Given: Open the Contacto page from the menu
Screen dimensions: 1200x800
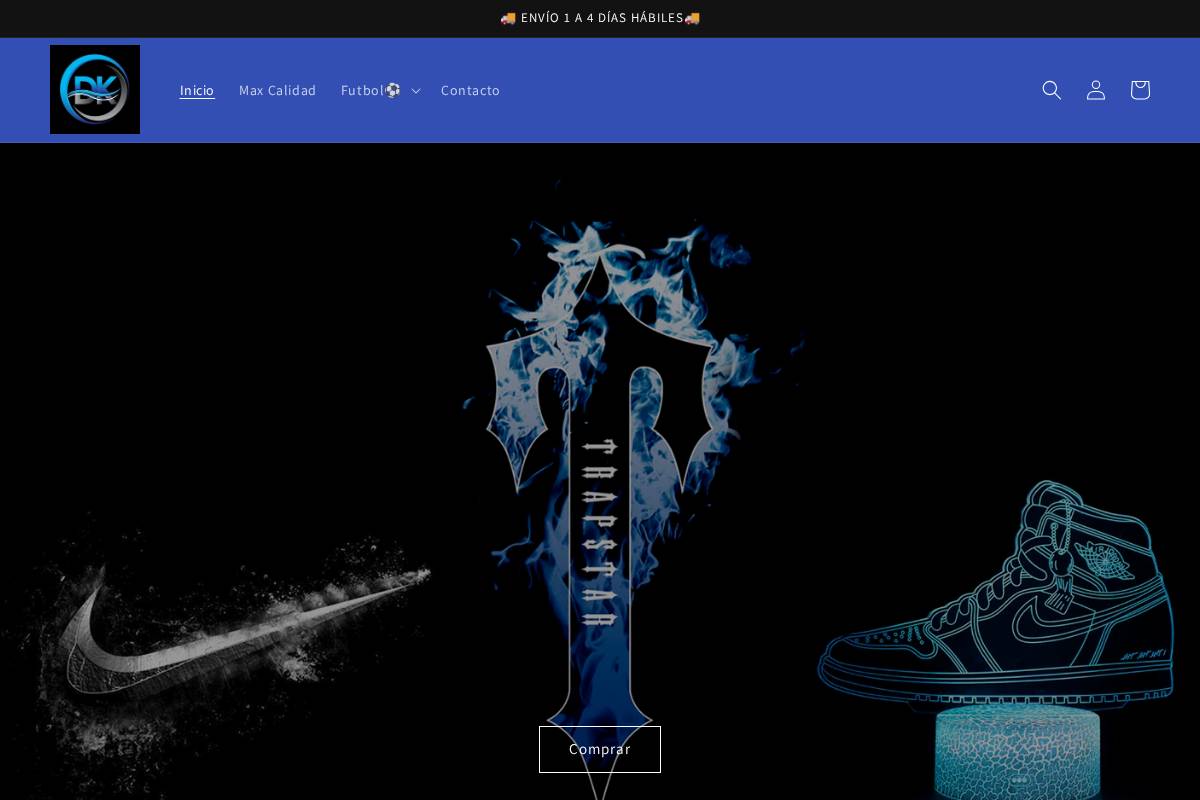Looking at the screenshot, I should pyautogui.click(x=470, y=90).
